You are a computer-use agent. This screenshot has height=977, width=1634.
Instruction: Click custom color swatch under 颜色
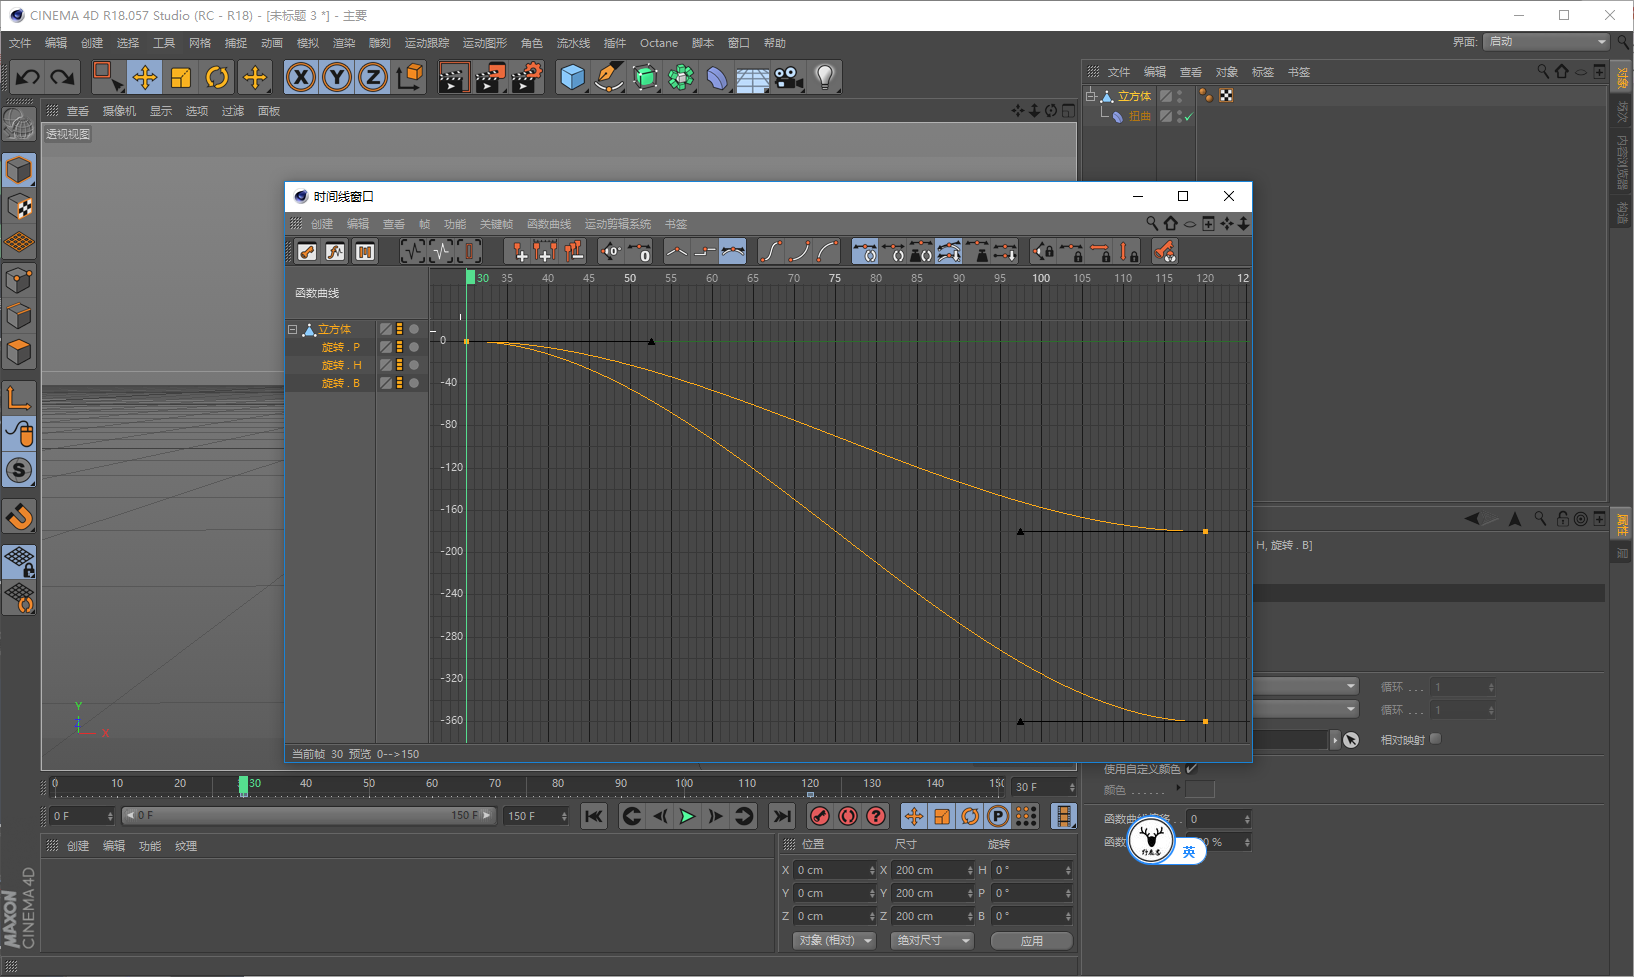tap(1200, 790)
